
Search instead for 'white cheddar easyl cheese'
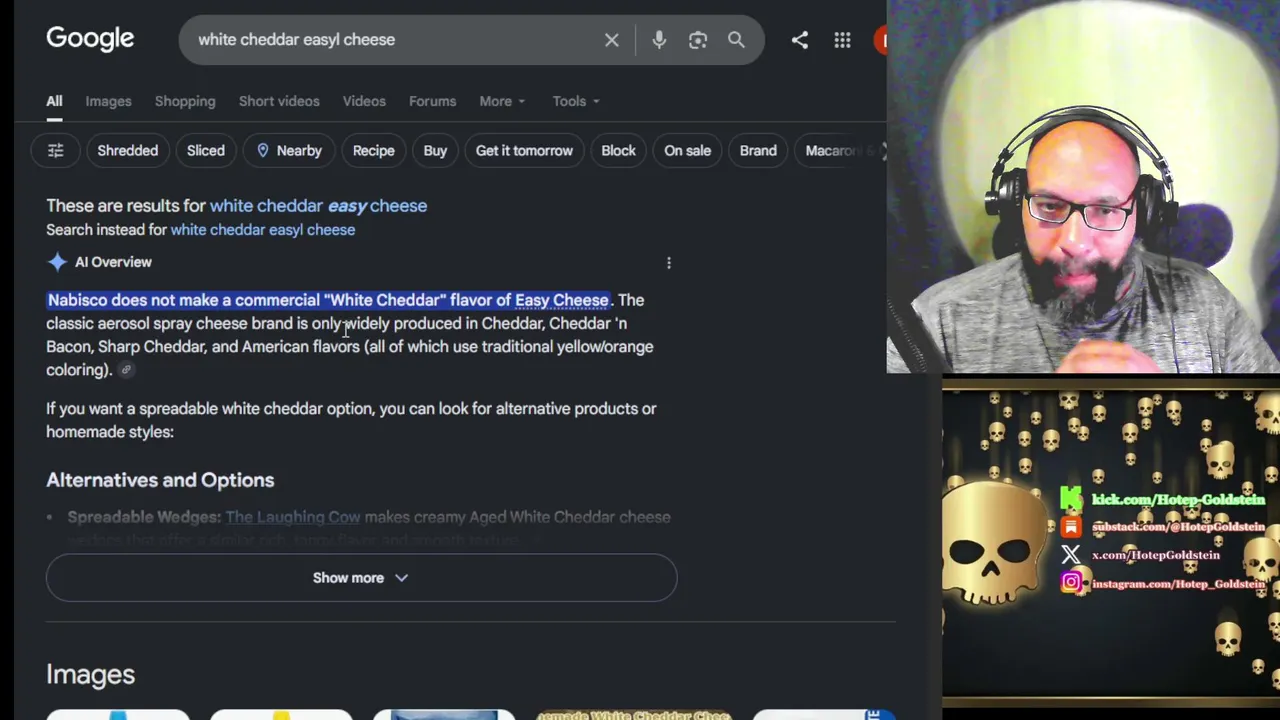tap(263, 230)
